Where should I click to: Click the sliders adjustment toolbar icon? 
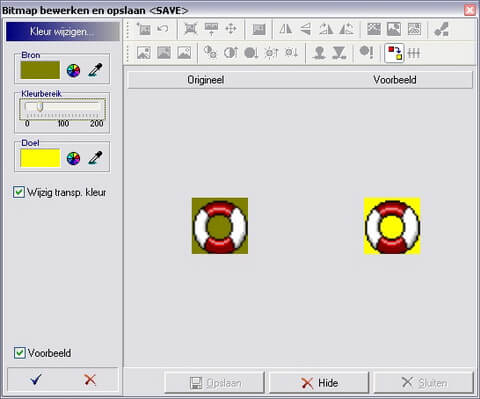coord(414,53)
